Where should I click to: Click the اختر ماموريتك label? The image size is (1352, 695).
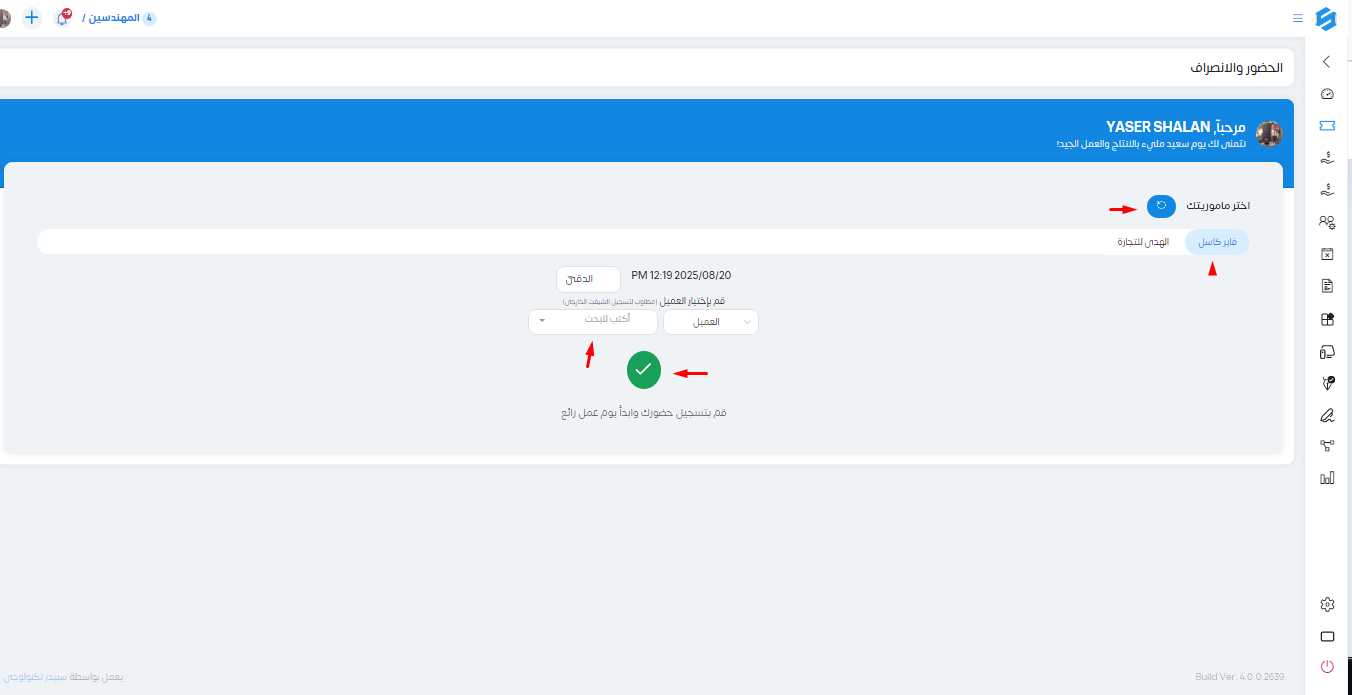point(1217,205)
